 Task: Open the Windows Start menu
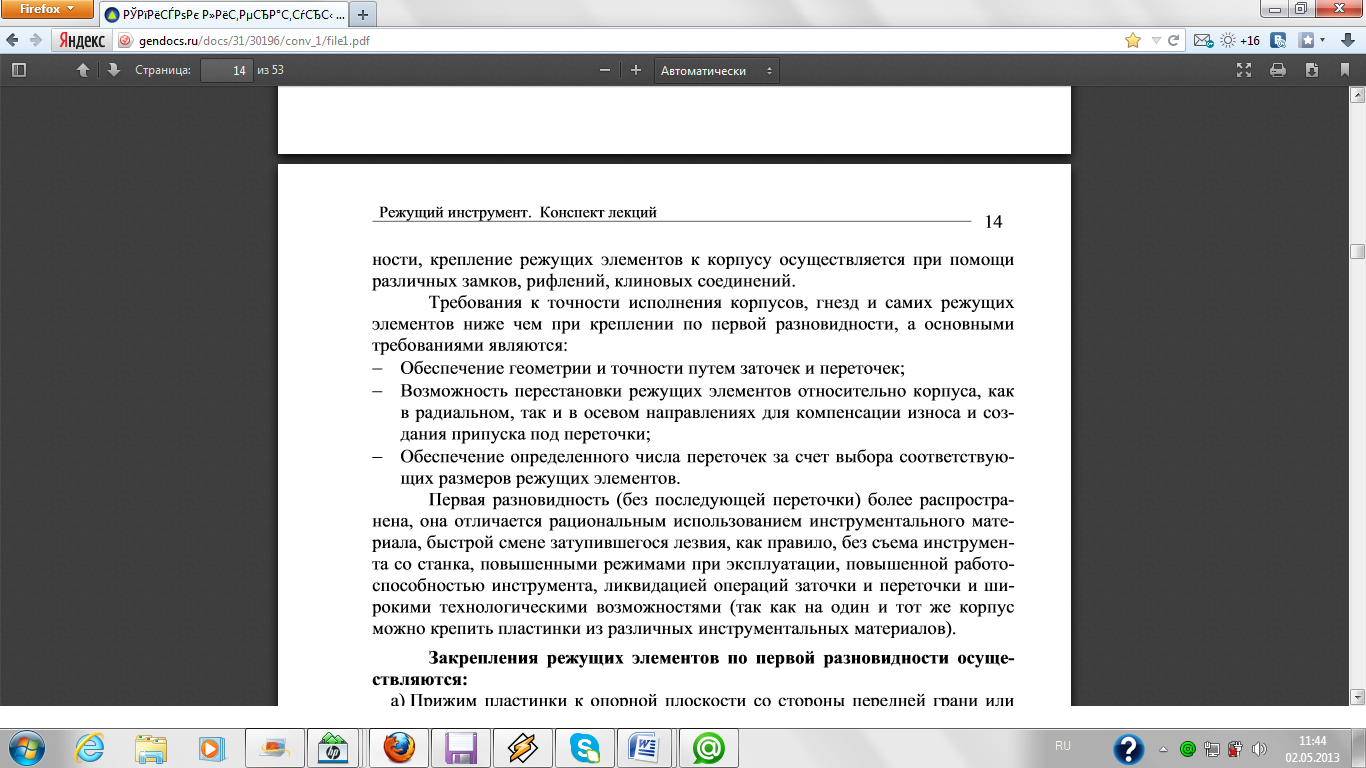[25, 747]
